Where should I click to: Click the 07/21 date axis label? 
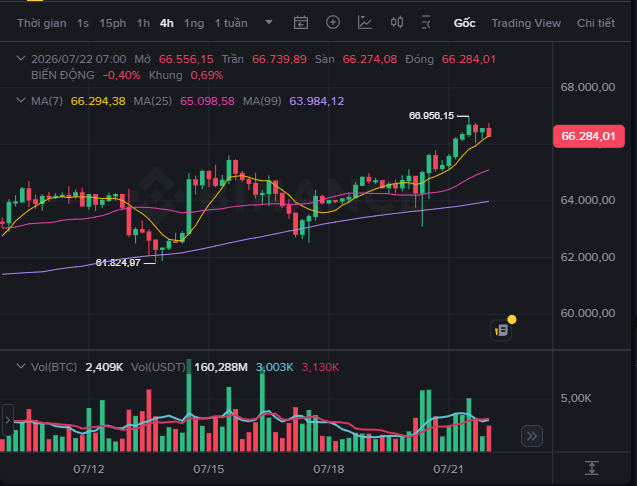pos(448,469)
